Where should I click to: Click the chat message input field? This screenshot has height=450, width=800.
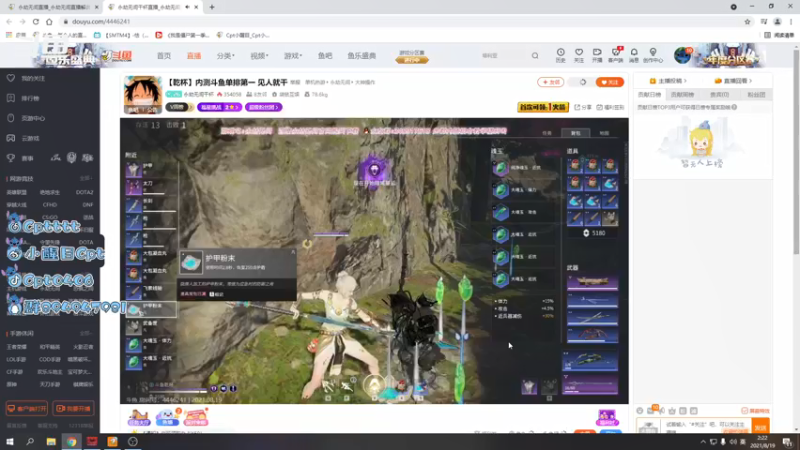click(x=707, y=428)
